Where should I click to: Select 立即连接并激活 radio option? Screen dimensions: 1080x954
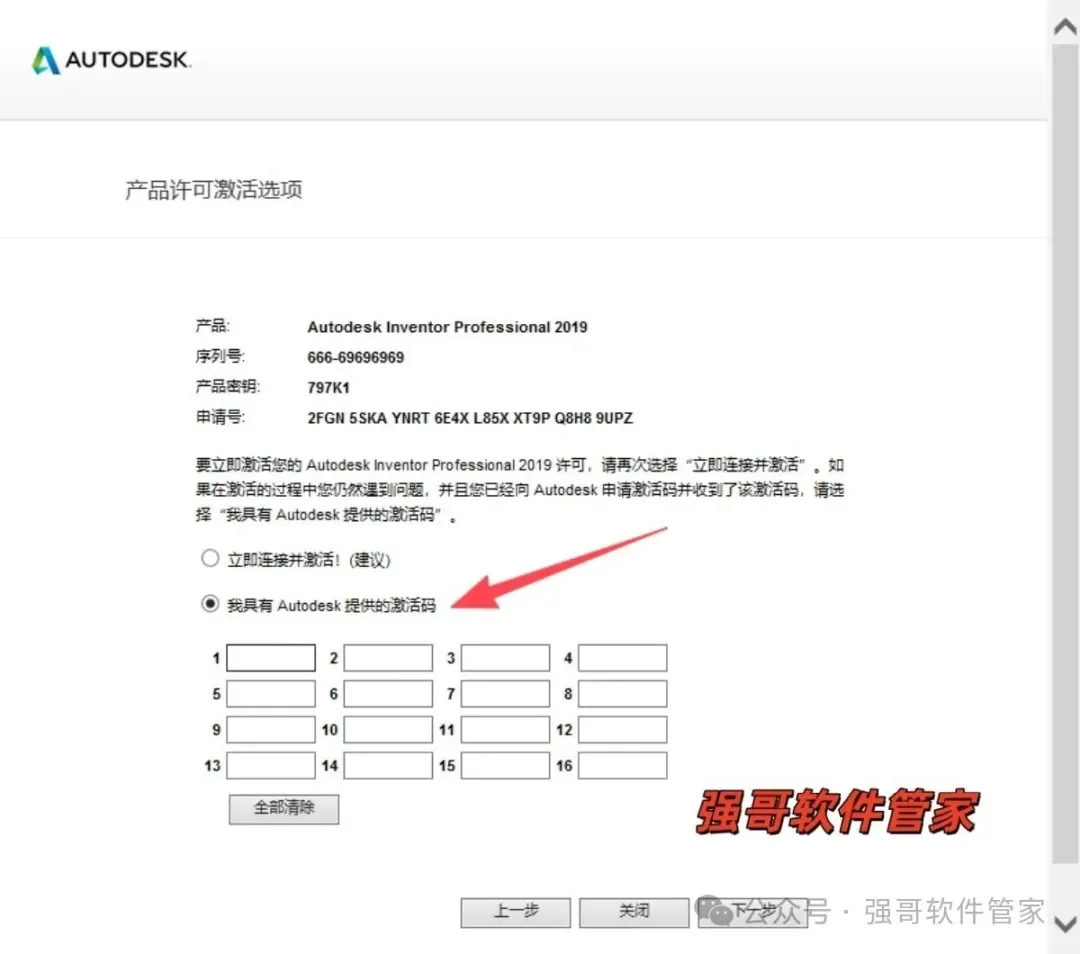210,558
